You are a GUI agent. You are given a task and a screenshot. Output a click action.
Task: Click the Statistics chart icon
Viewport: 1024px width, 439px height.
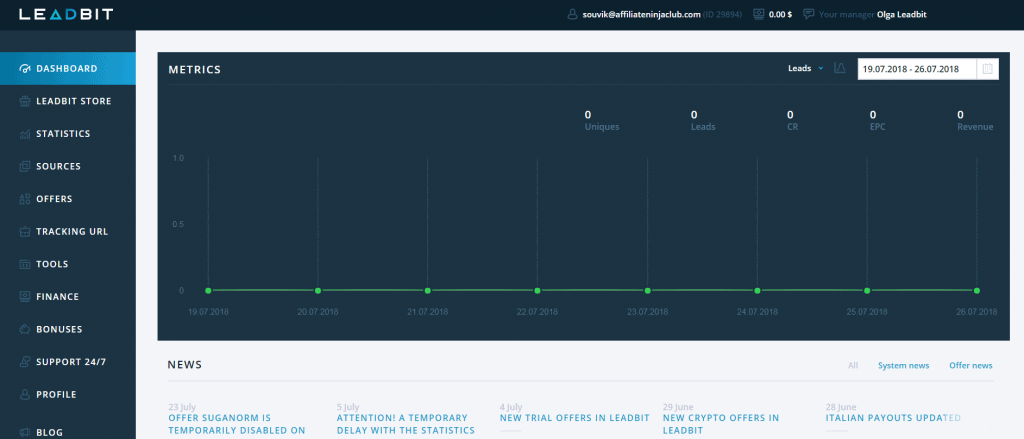tap(25, 134)
